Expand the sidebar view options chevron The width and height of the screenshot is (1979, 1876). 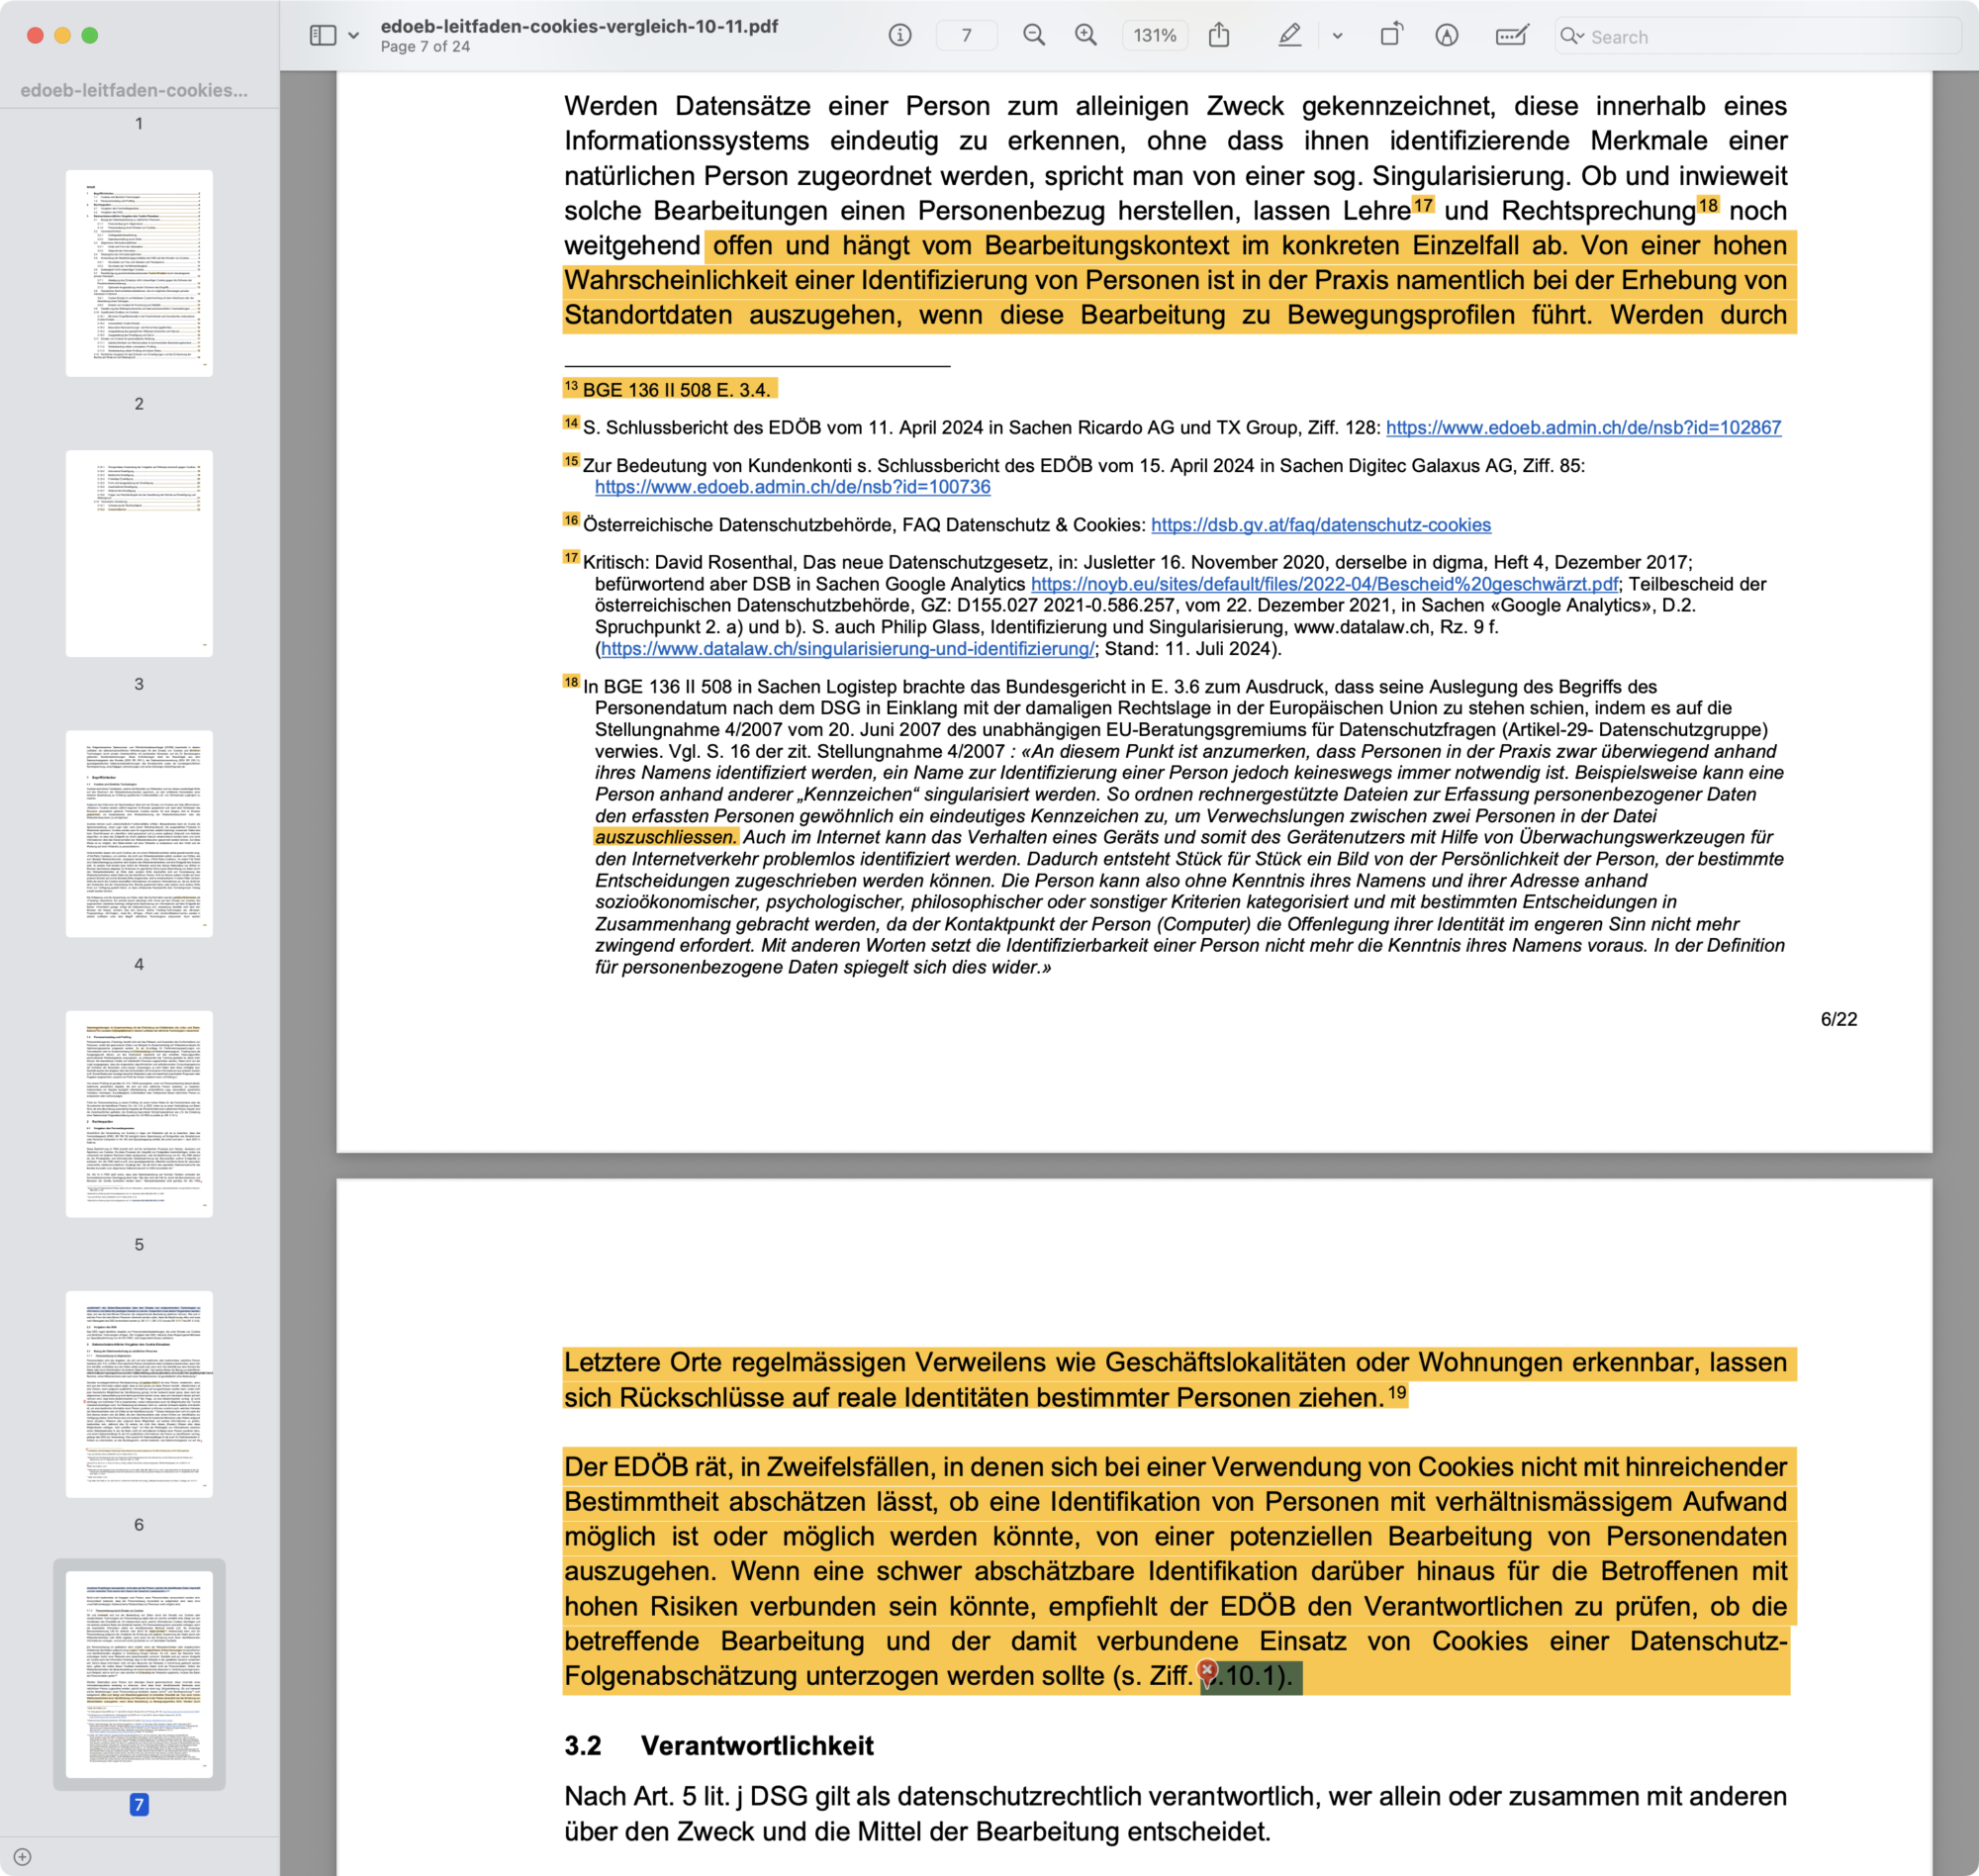tap(353, 36)
